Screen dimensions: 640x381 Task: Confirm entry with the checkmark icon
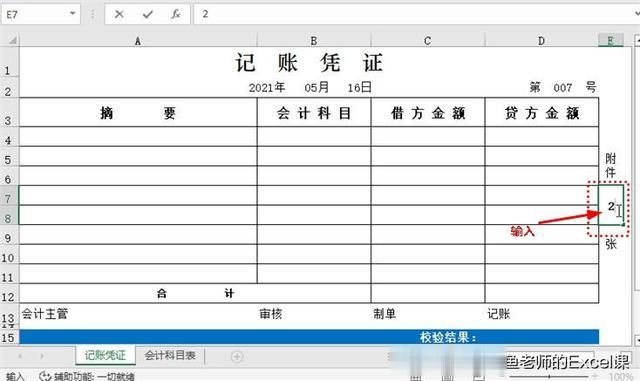tap(147, 14)
